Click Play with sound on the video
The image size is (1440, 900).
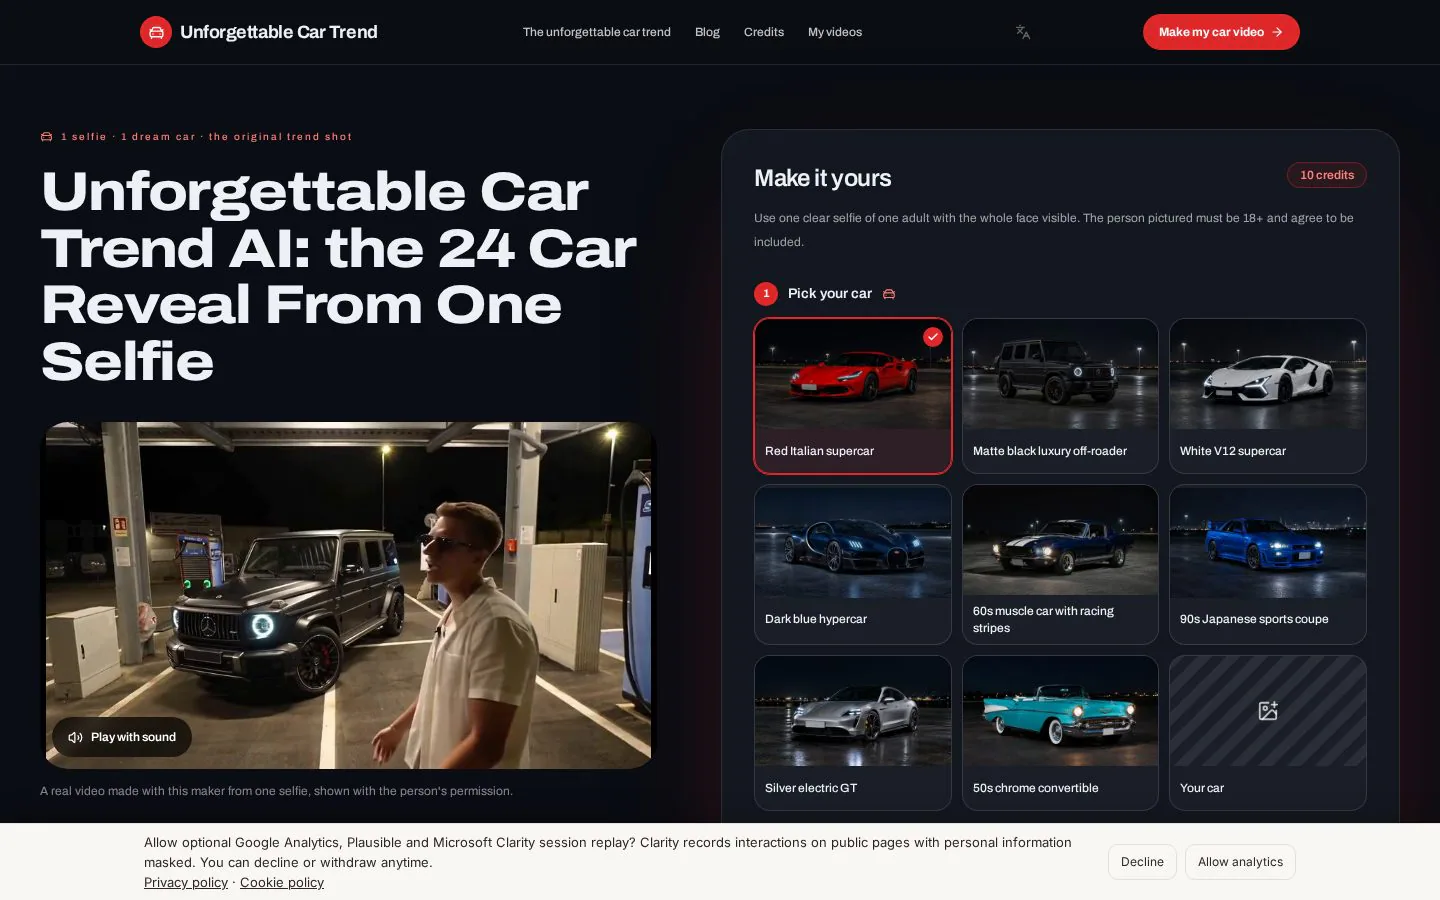pos(122,737)
